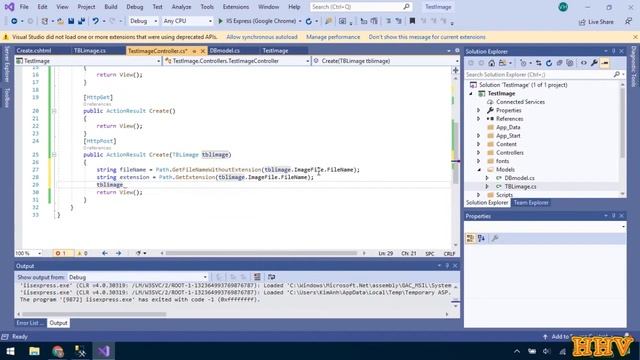Navigate to previous issue arrow
The height and width of the screenshot is (360, 640).
pyautogui.click(x=105, y=253)
